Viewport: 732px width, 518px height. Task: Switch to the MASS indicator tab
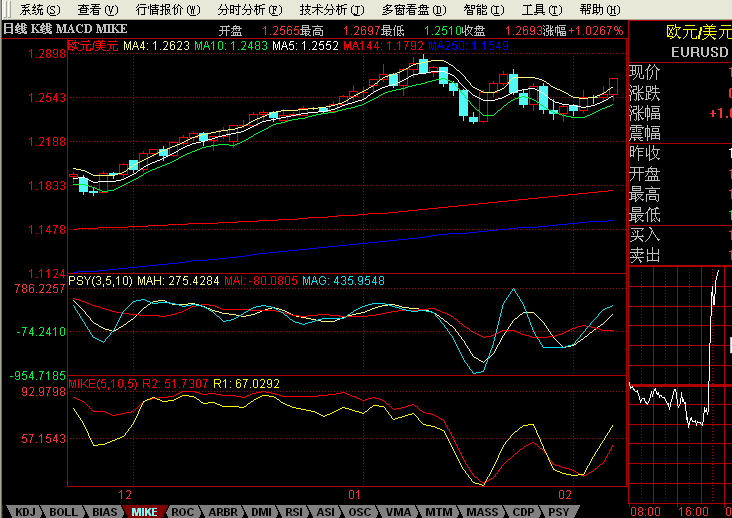482,512
